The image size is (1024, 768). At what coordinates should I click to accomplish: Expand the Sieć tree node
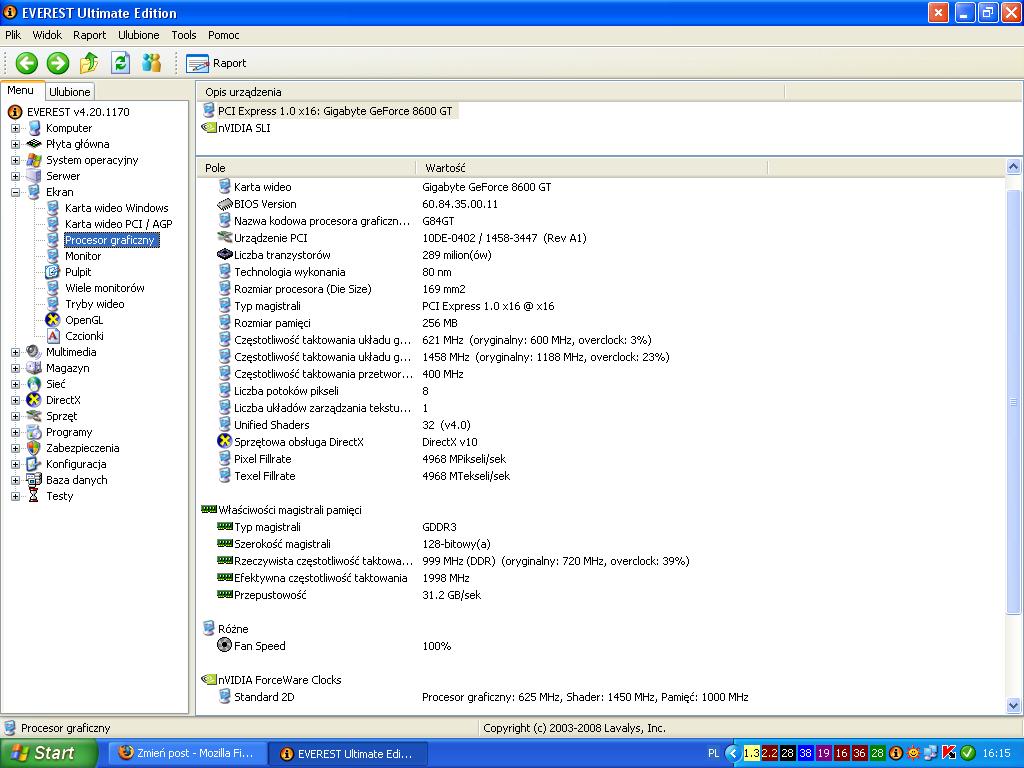tap(16, 384)
